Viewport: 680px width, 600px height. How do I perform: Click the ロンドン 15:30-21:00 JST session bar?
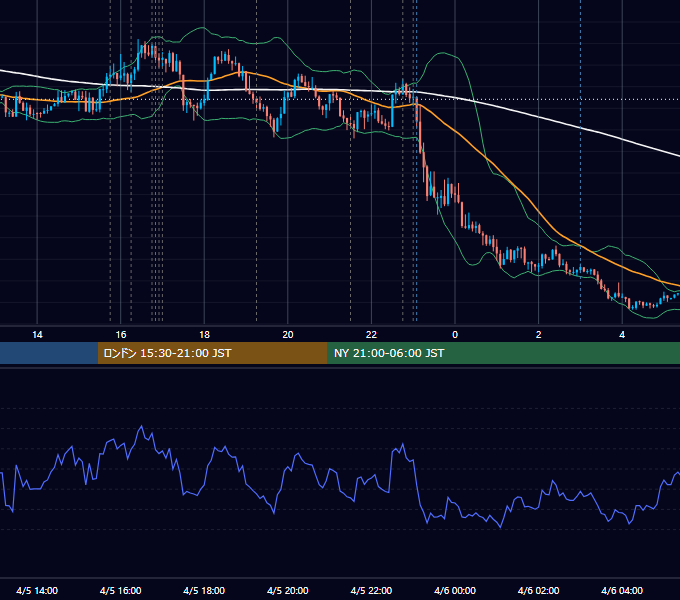[212, 353]
